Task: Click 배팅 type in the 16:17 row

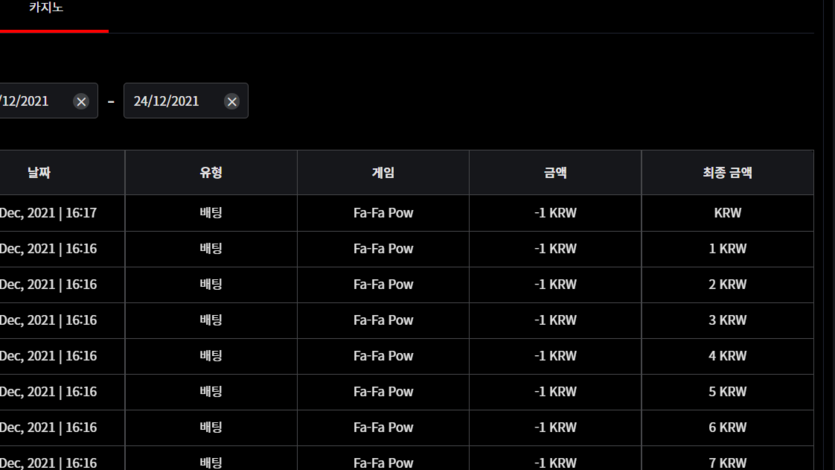Action: click(x=211, y=213)
